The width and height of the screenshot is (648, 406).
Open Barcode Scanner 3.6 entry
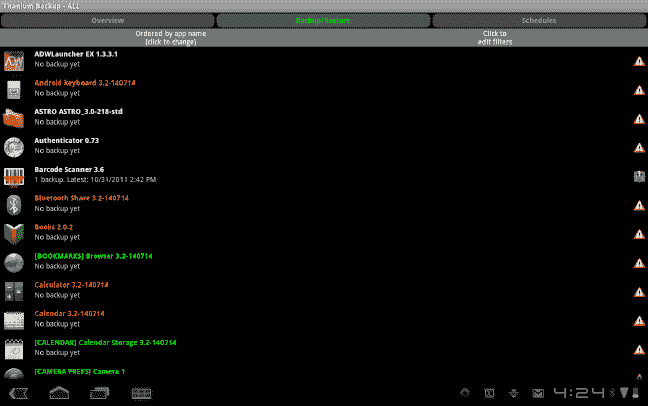[324, 176]
